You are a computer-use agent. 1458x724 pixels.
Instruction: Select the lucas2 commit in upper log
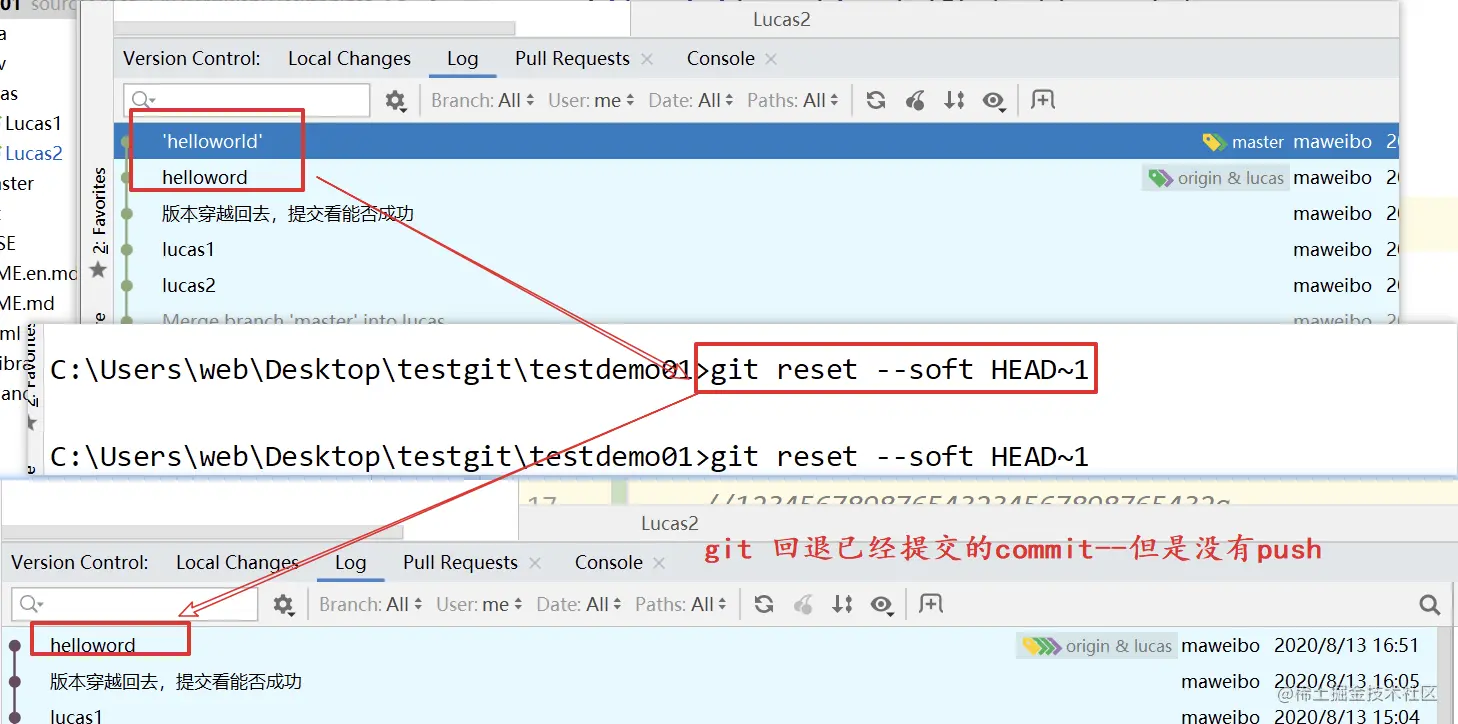[756, 286]
